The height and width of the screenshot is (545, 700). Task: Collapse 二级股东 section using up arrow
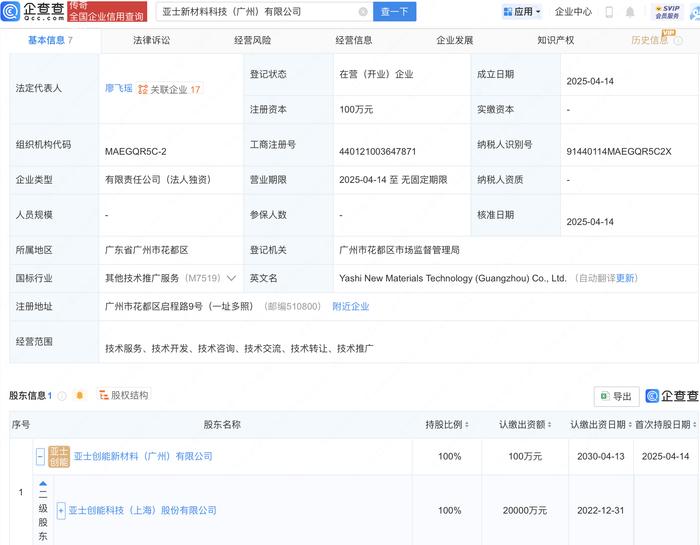tap(43, 483)
